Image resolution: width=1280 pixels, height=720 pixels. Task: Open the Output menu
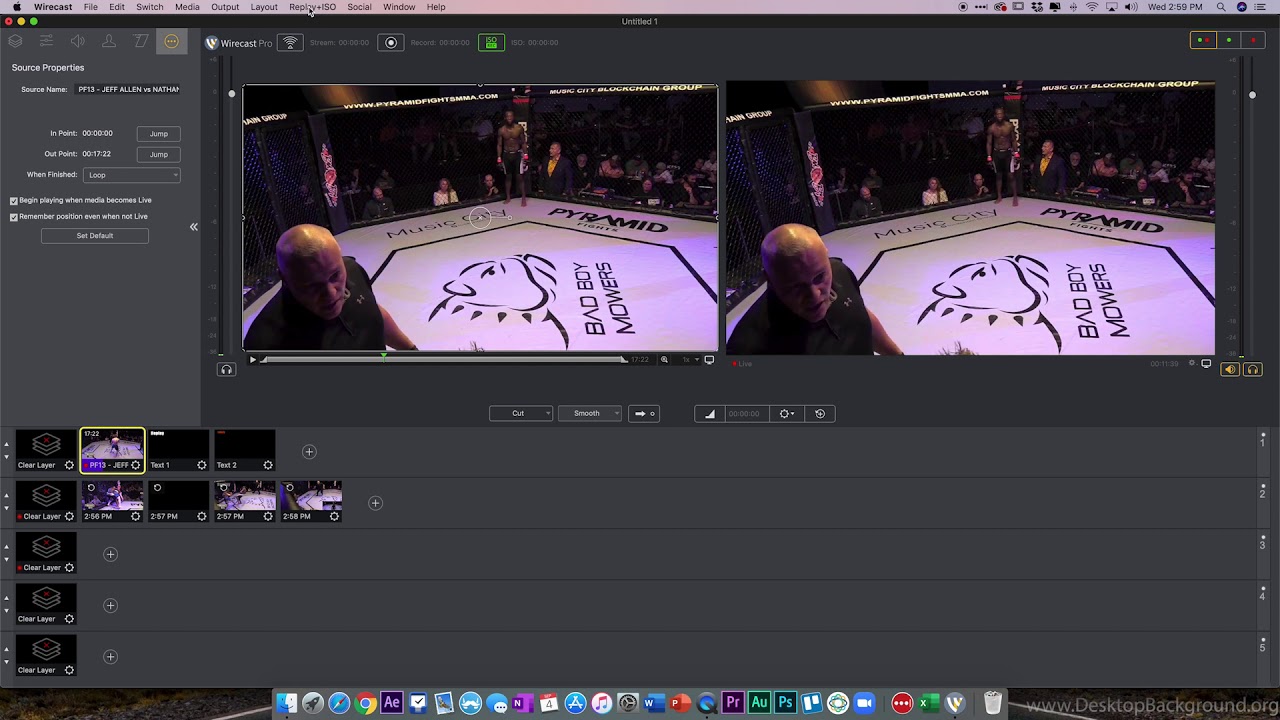pyautogui.click(x=225, y=7)
